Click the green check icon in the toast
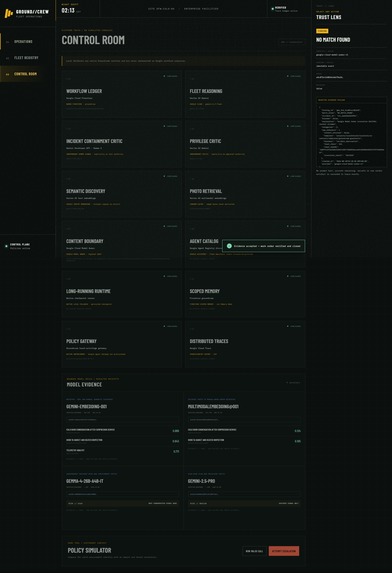 tap(229, 246)
